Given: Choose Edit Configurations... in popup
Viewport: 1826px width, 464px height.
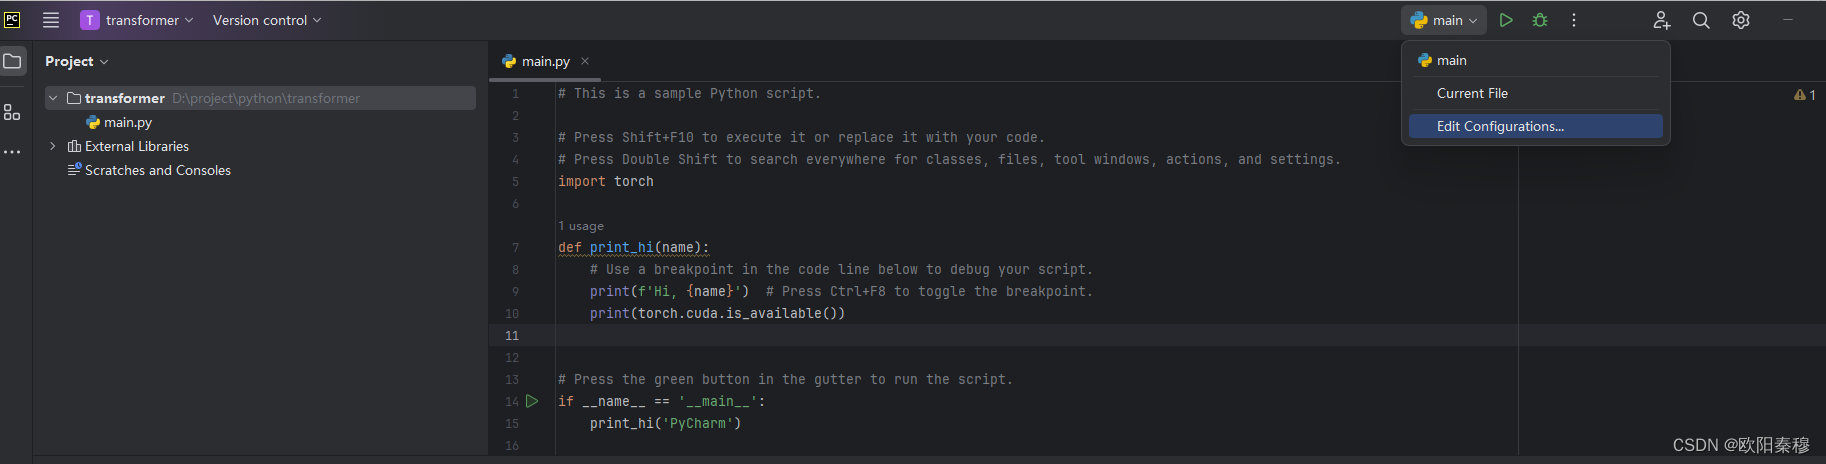Looking at the screenshot, I should point(1536,126).
